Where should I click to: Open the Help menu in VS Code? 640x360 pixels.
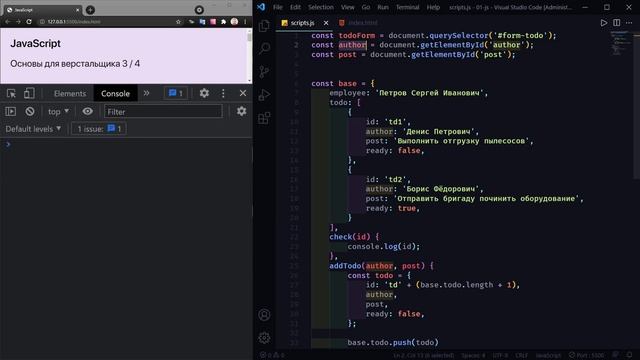pos(433,7)
